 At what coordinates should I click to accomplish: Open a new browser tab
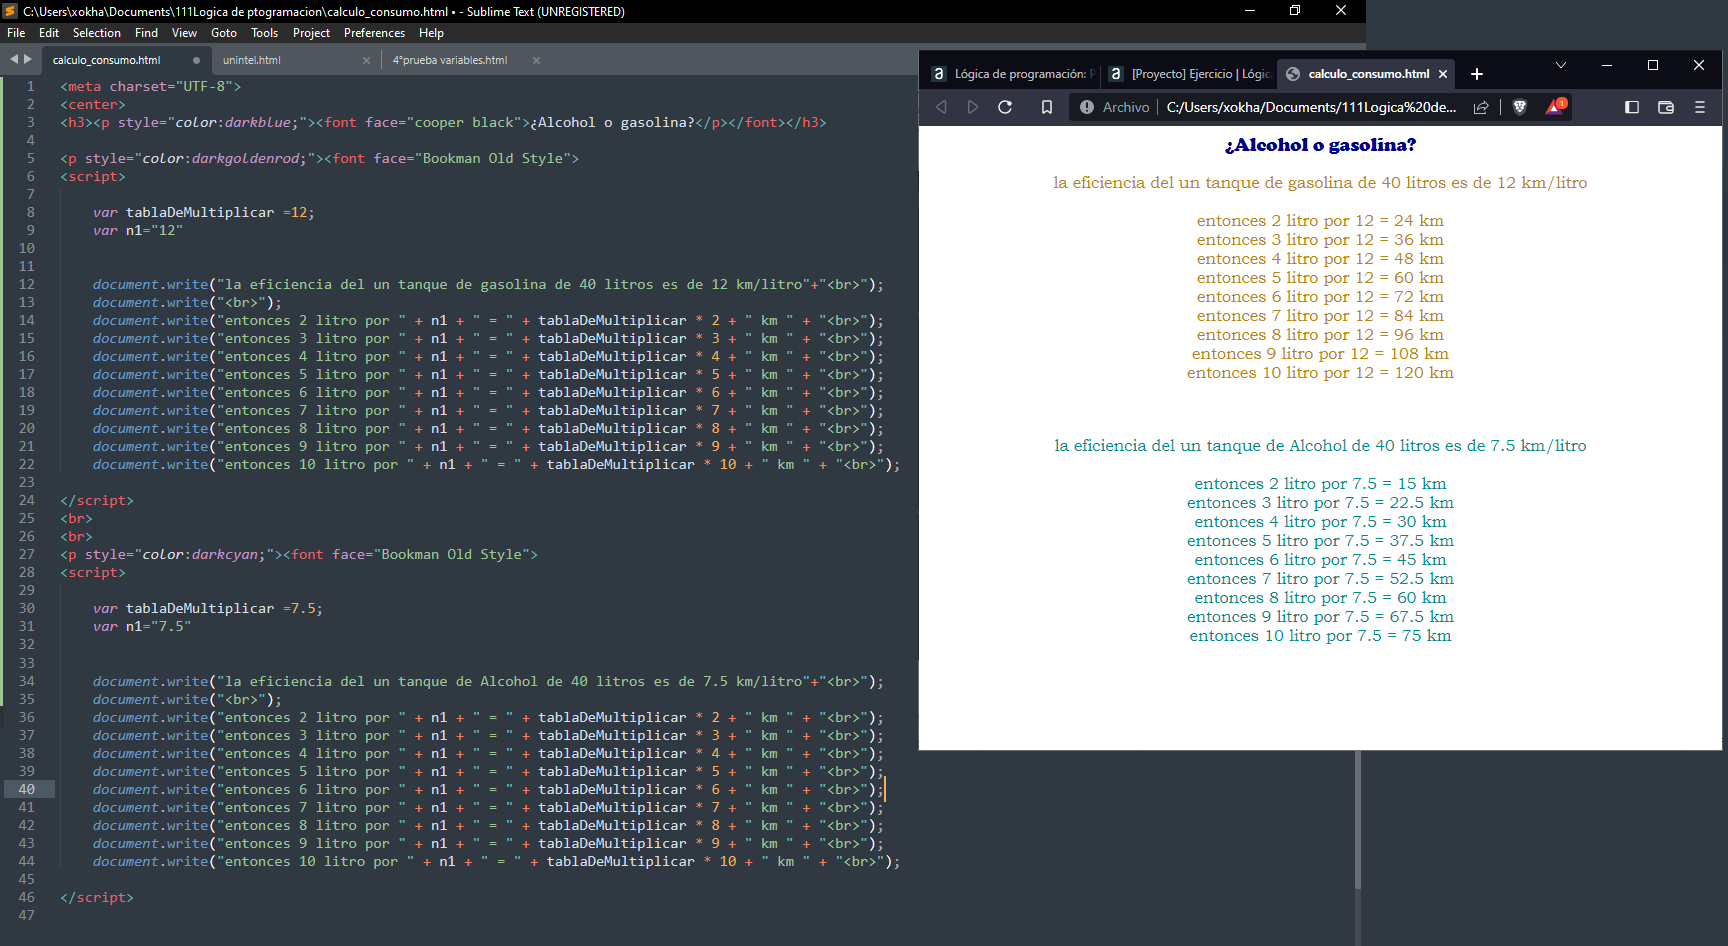1477,74
